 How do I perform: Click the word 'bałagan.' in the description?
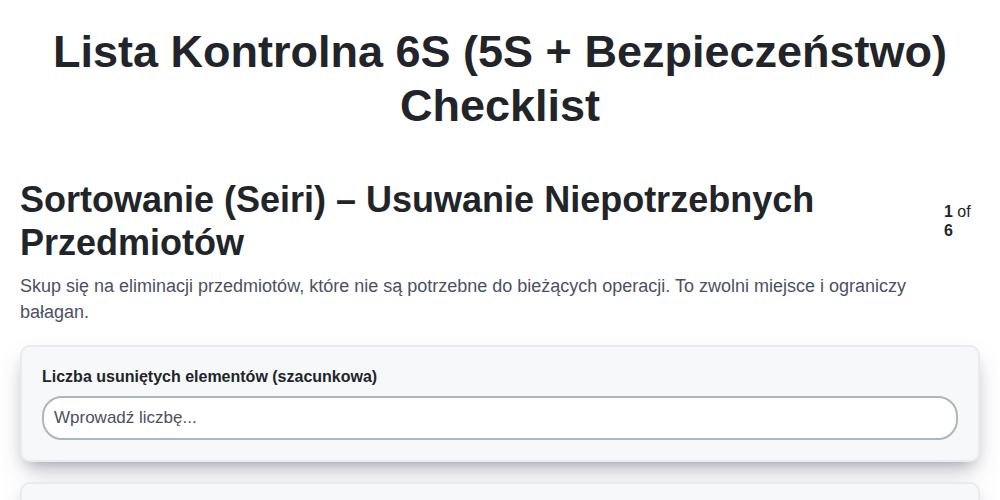(x=54, y=312)
